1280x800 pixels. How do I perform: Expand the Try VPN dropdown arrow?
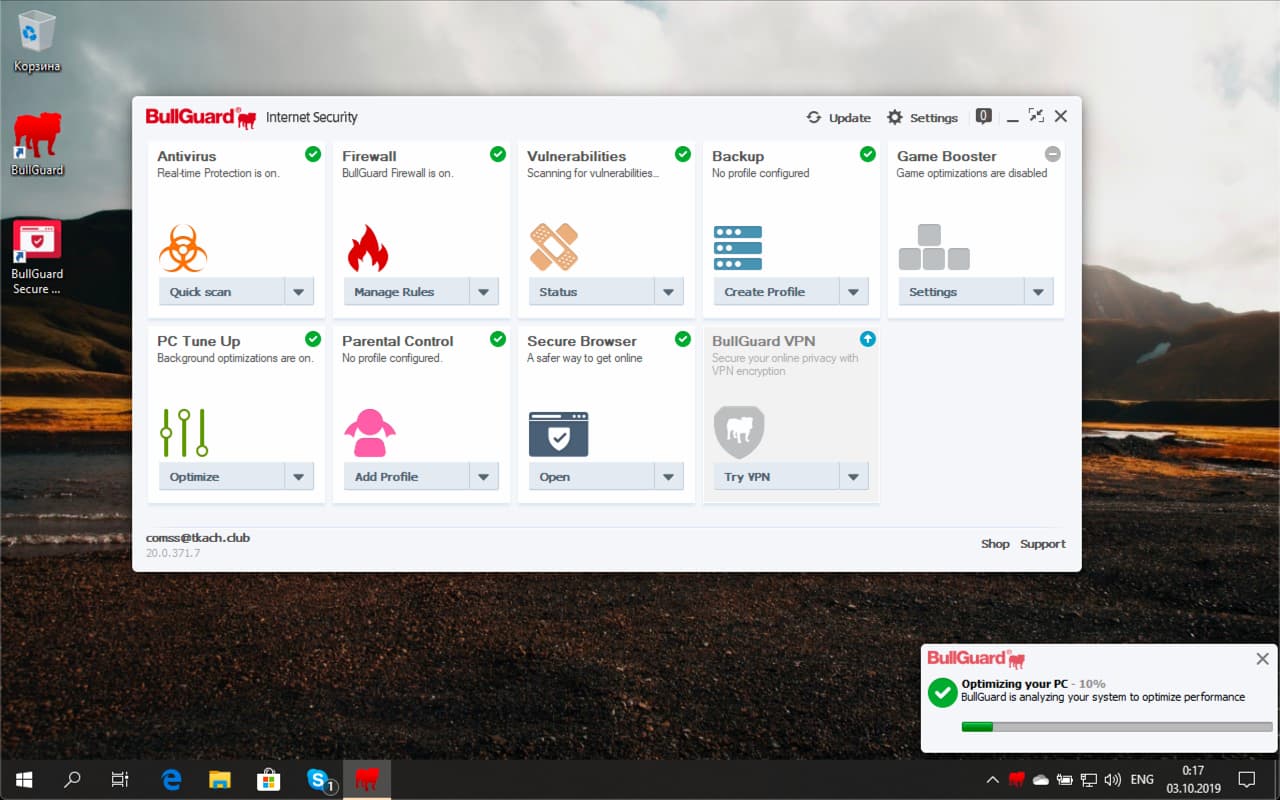(854, 477)
